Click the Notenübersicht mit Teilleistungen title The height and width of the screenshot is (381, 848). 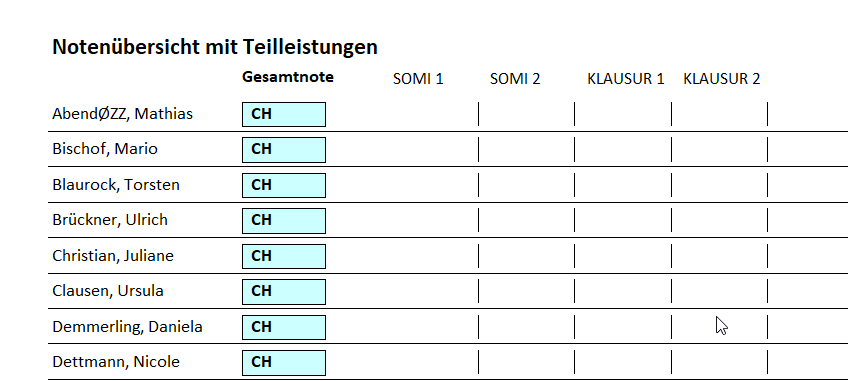click(215, 47)
